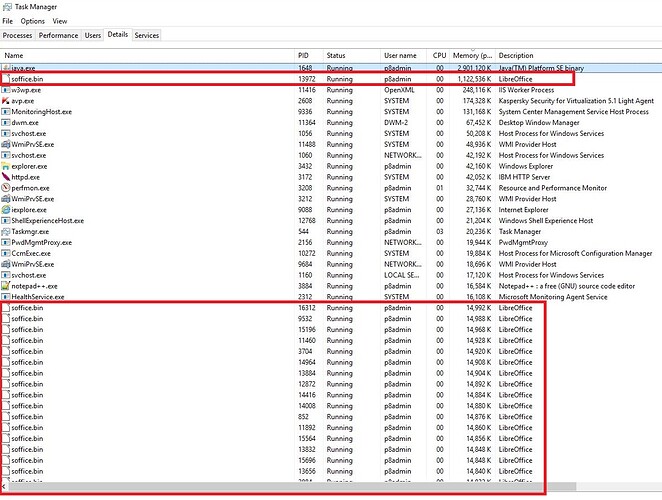This screenshot has height=500, width=662.
Task: Click the notepad++.exe icon
Action: pyautogui.click(x=5, y=286)
